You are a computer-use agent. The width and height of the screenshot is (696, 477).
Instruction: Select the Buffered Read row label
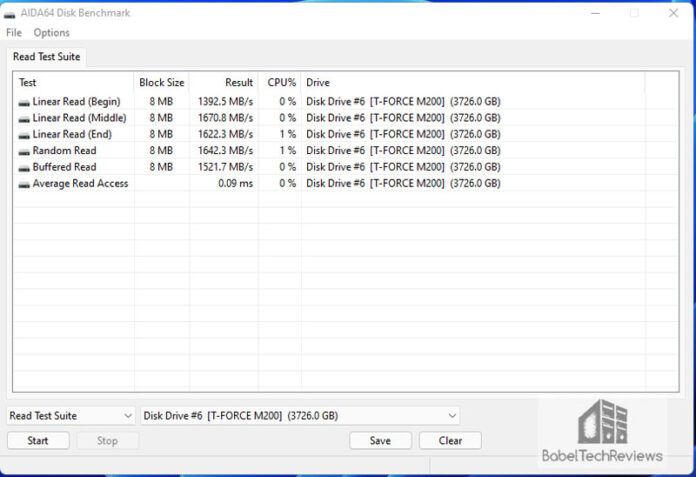(64, 167)
